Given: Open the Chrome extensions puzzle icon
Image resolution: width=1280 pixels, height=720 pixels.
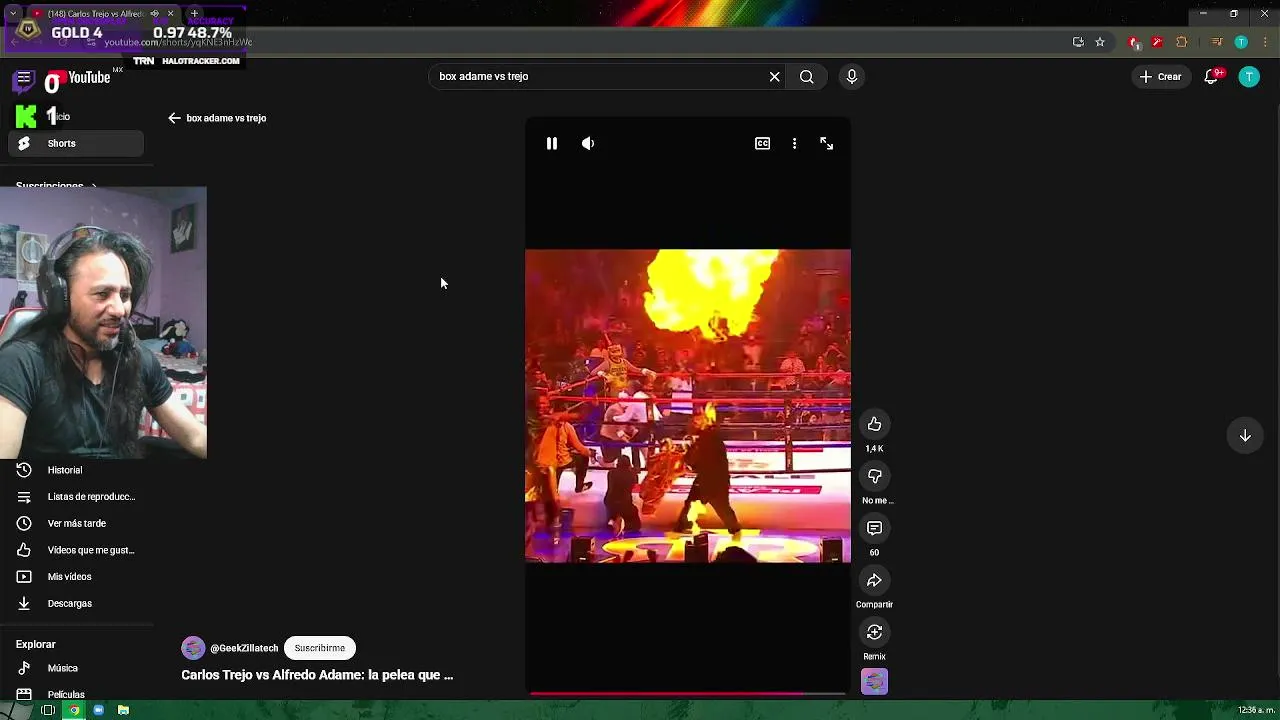Looking at the screenshot, I should pyautogui.click(x=1182, y=42).
